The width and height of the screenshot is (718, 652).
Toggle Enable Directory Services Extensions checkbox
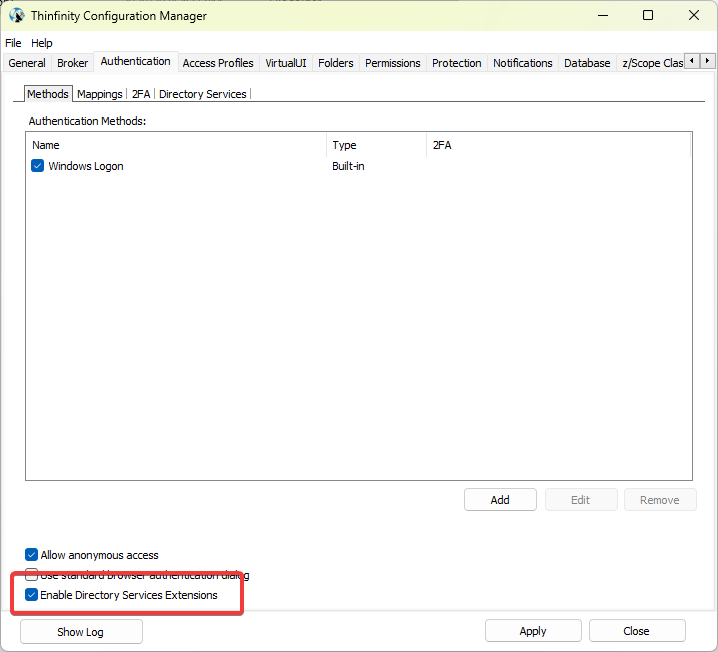(x=31, y=595)
